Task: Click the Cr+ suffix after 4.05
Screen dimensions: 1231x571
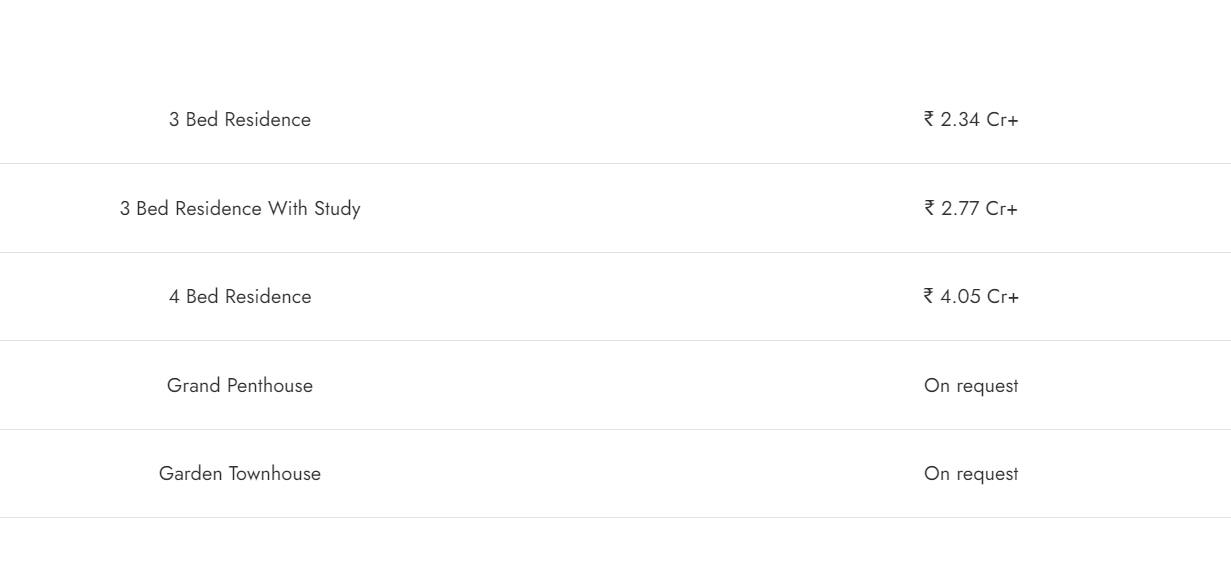Action: pos(1003,296)
